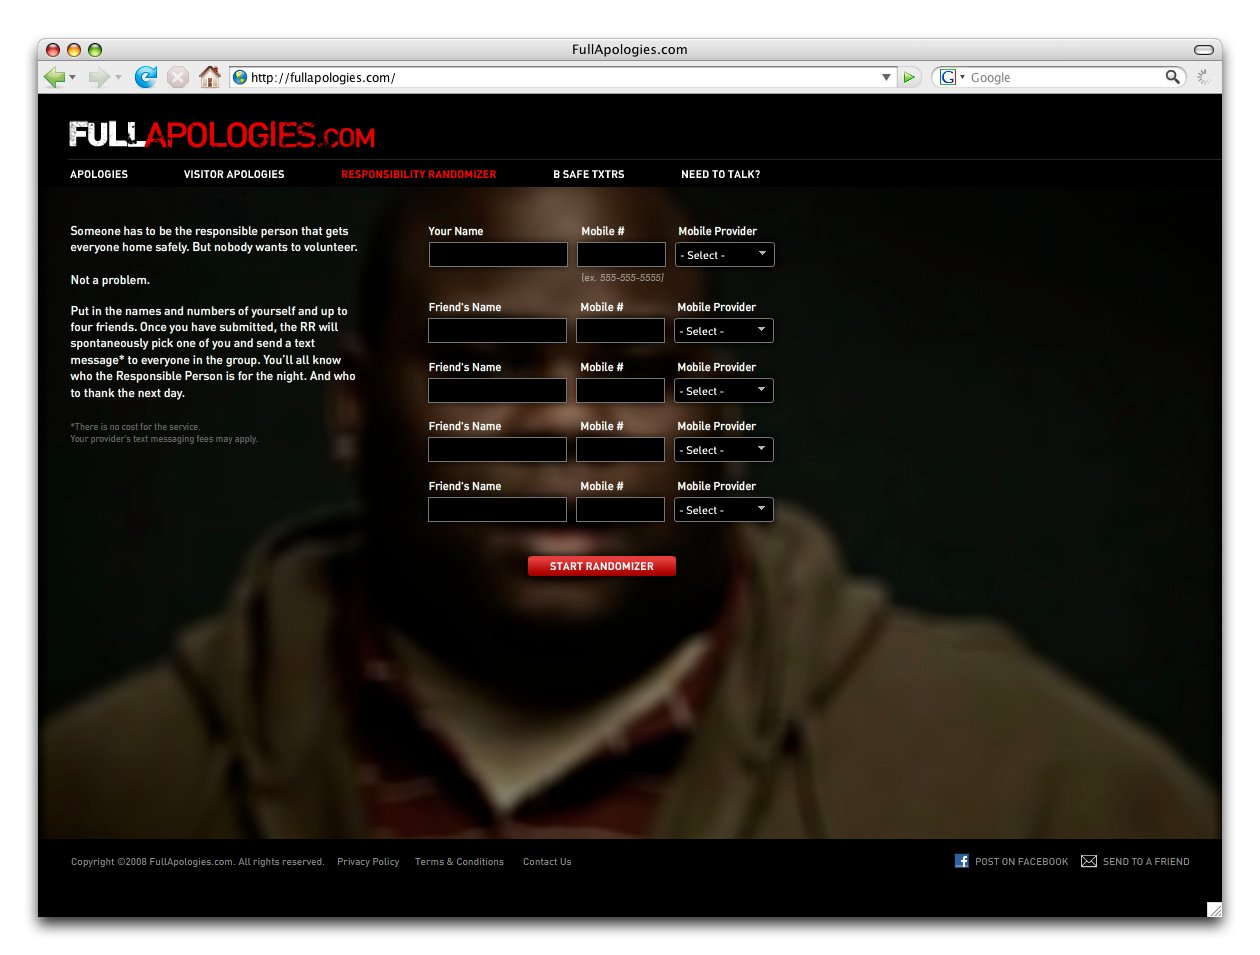Screen dimensions: 1260x955
Task: Click the magnifier search icon in Google box
Action: pyautogui.click(x=1172, y=77)
